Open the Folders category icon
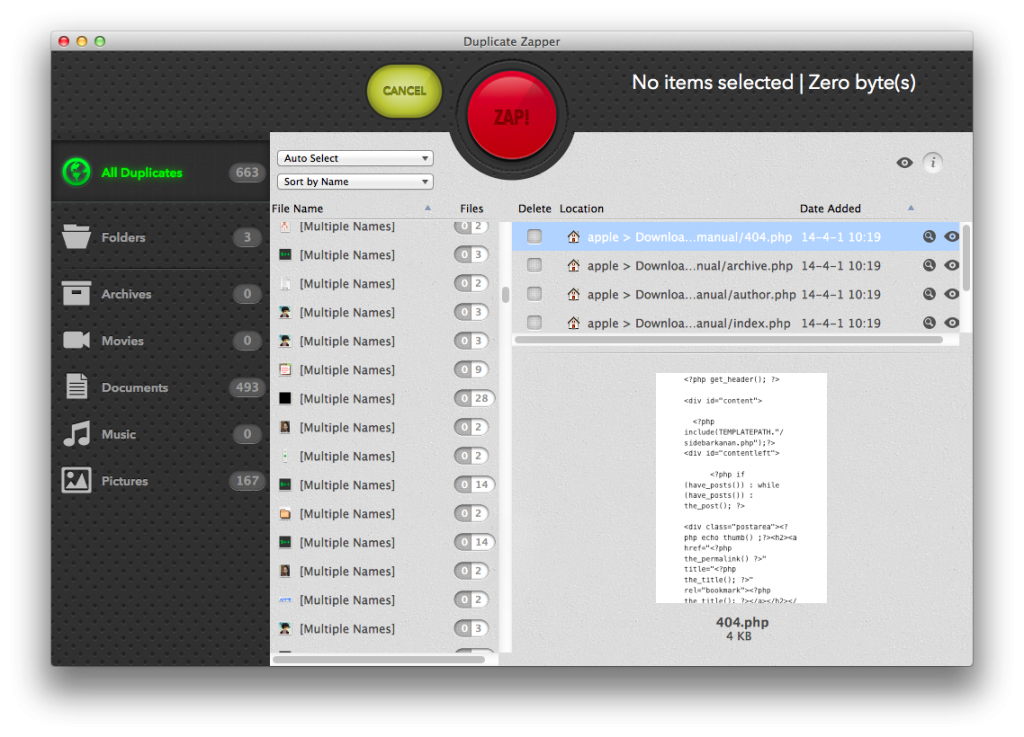1024x737 pixels. click(x=77, y=238)
